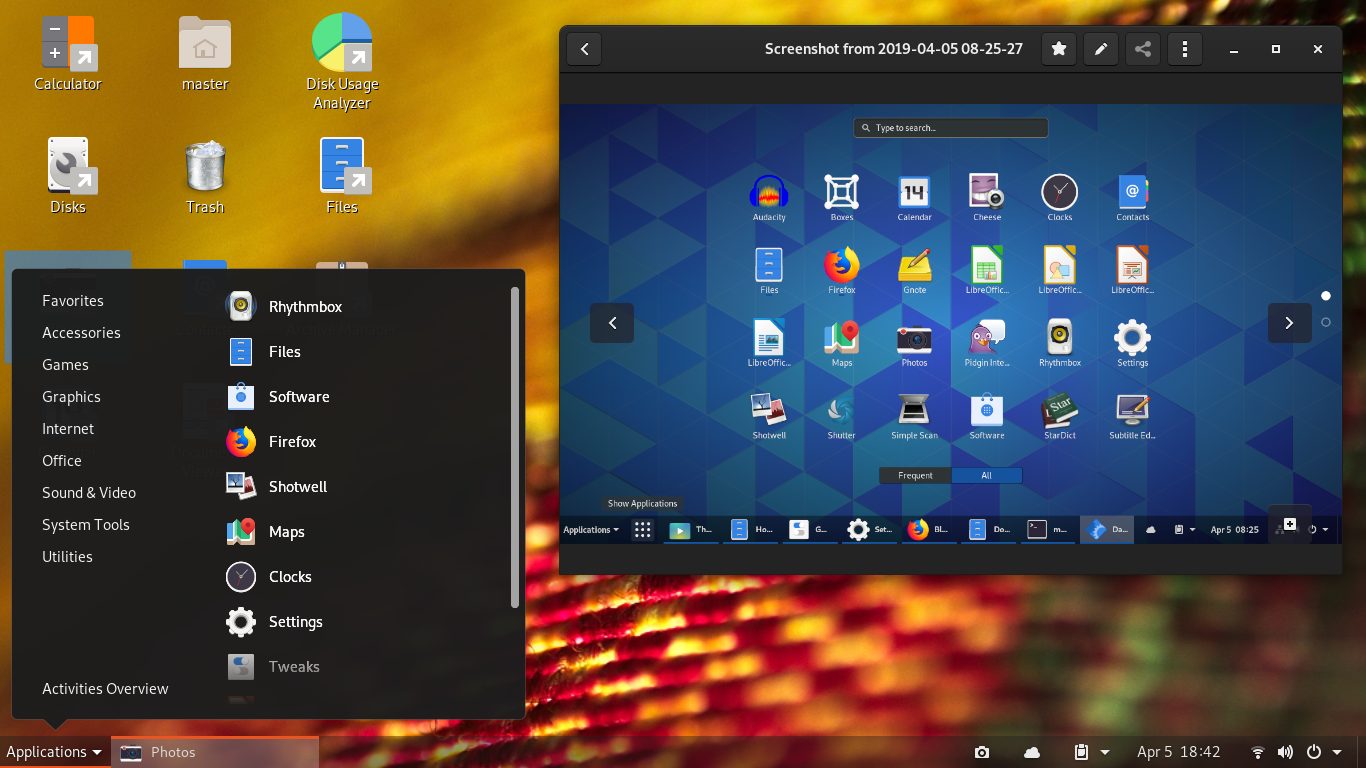This screenshot has width=1366, height=768.
Task: Go back using the Photos back arrow
Action: (584, 48)
